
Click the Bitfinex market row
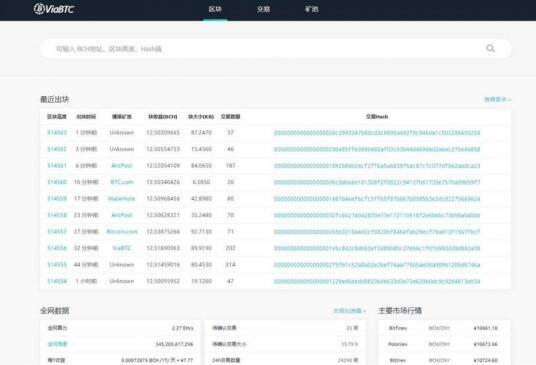pyautogui.click(x=444, y=328)
